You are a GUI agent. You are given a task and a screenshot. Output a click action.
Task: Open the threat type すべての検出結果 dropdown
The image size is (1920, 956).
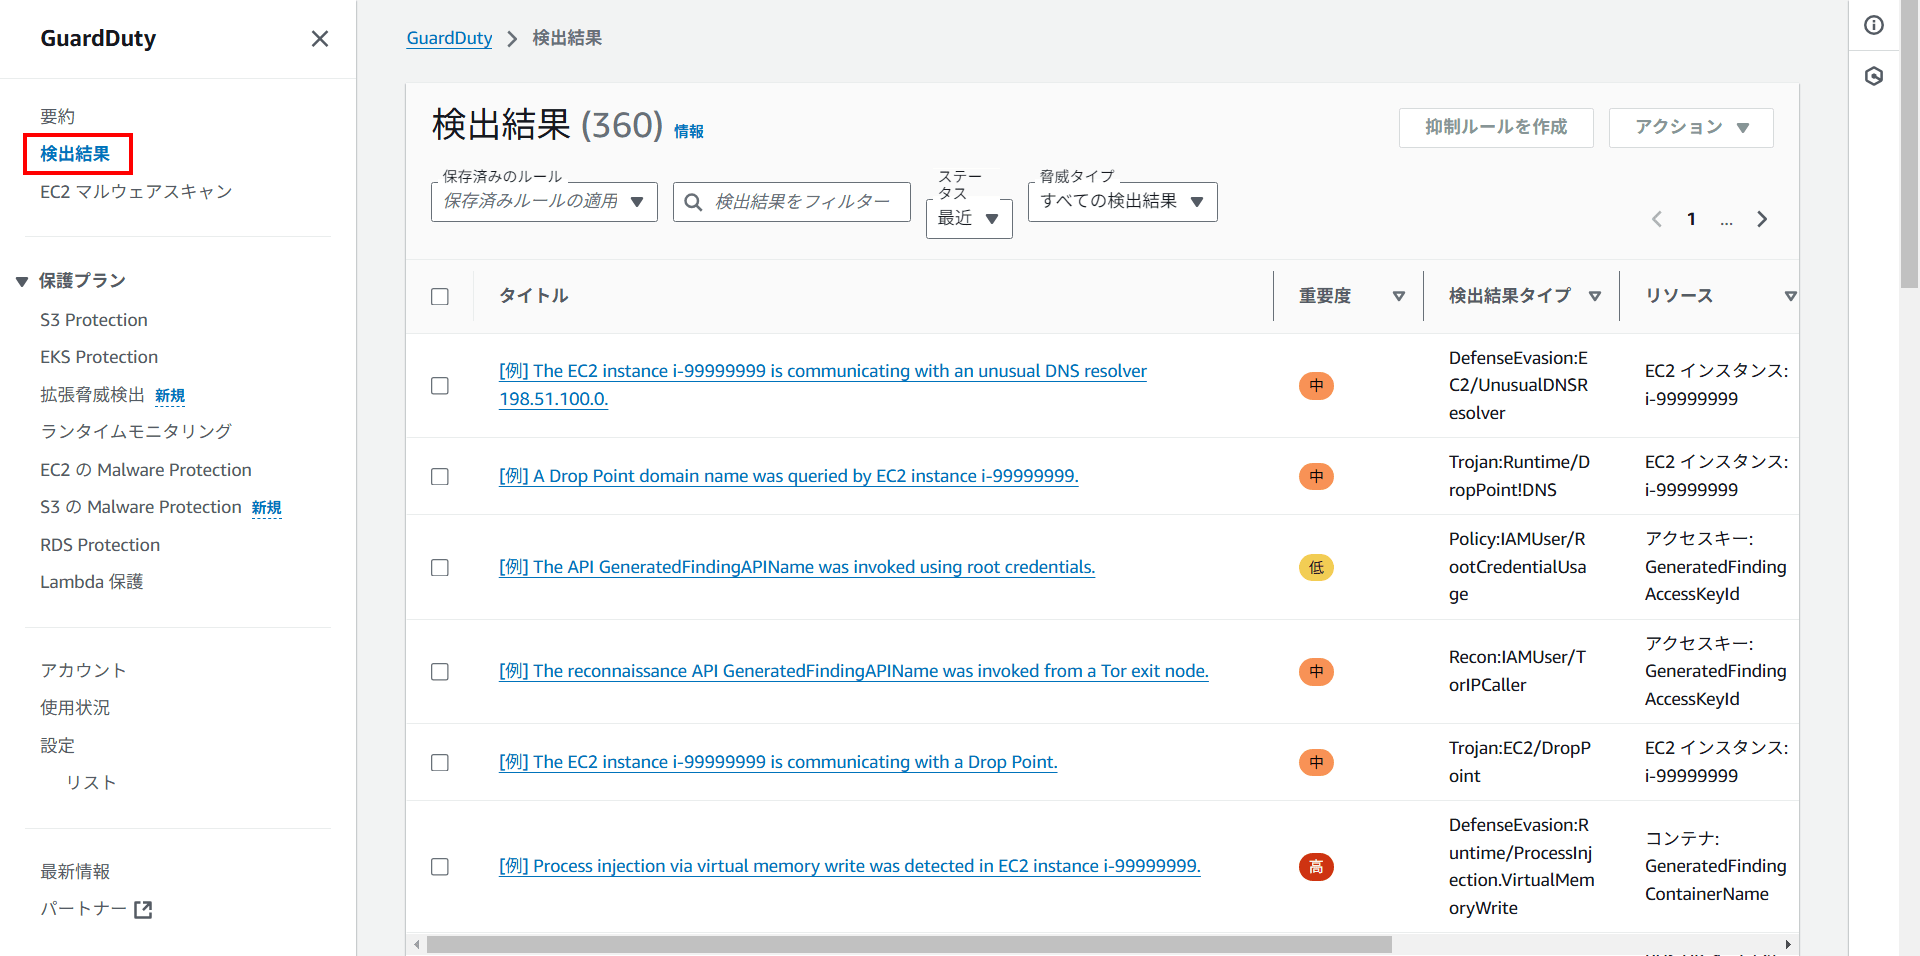click(1122, 202)
